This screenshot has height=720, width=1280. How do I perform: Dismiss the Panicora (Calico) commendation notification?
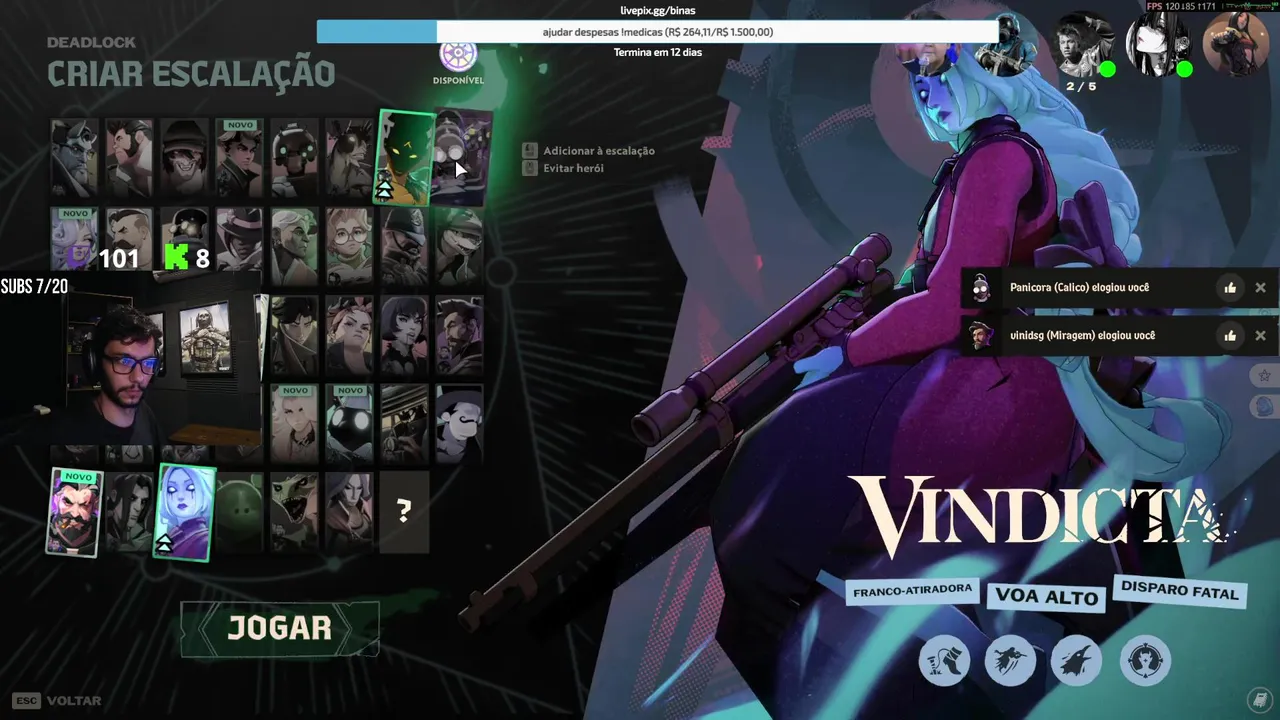pos(1260,288)
